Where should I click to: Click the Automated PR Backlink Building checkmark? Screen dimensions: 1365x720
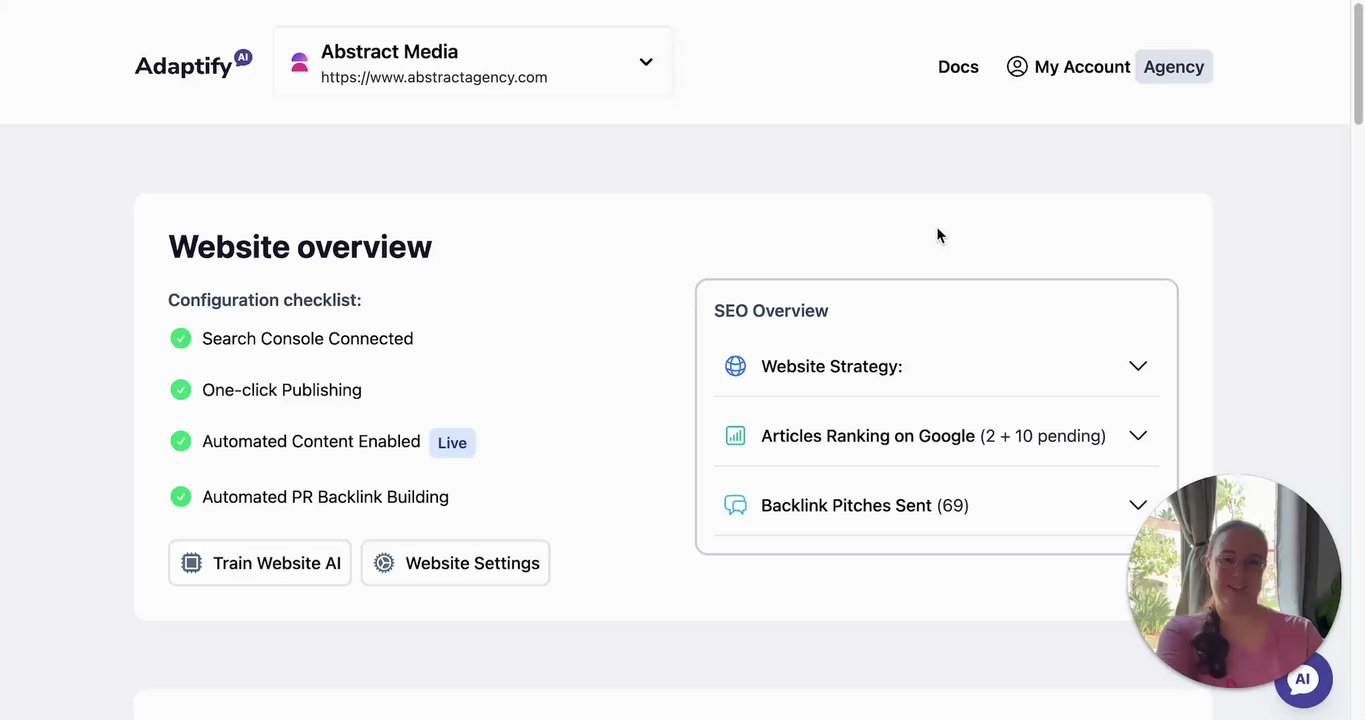point(181,497)
